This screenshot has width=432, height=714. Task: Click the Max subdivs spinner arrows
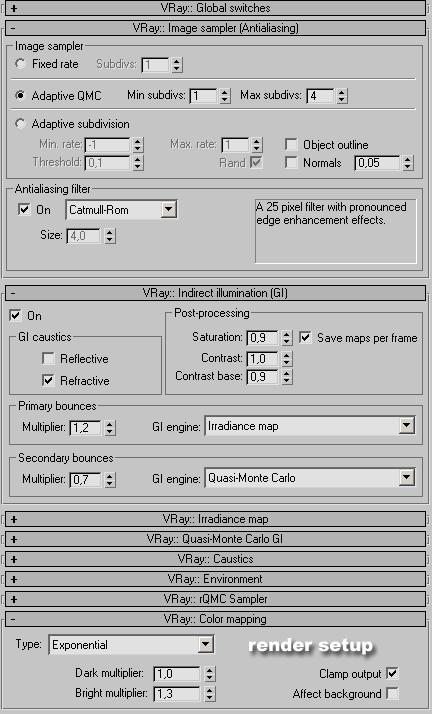coord(342,96)
